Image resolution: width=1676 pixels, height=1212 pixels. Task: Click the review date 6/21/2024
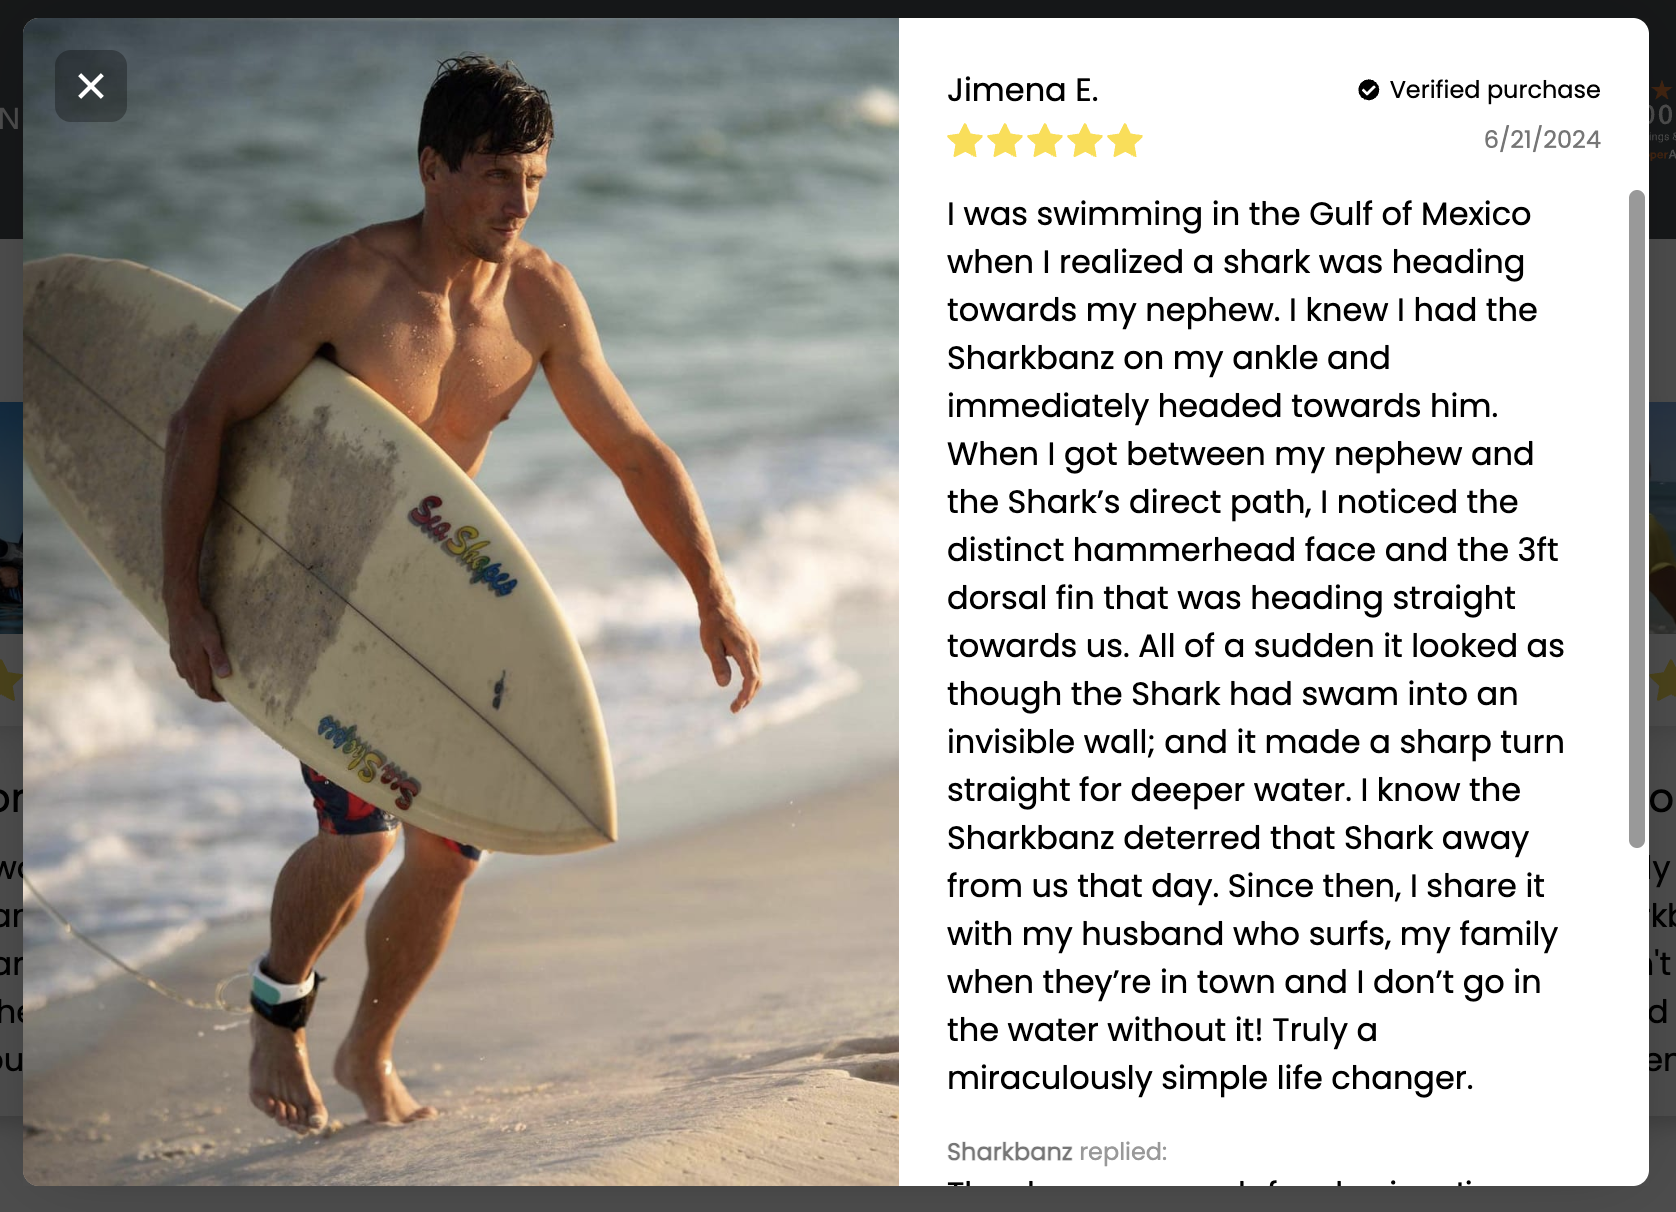(x=1542, y=139)
